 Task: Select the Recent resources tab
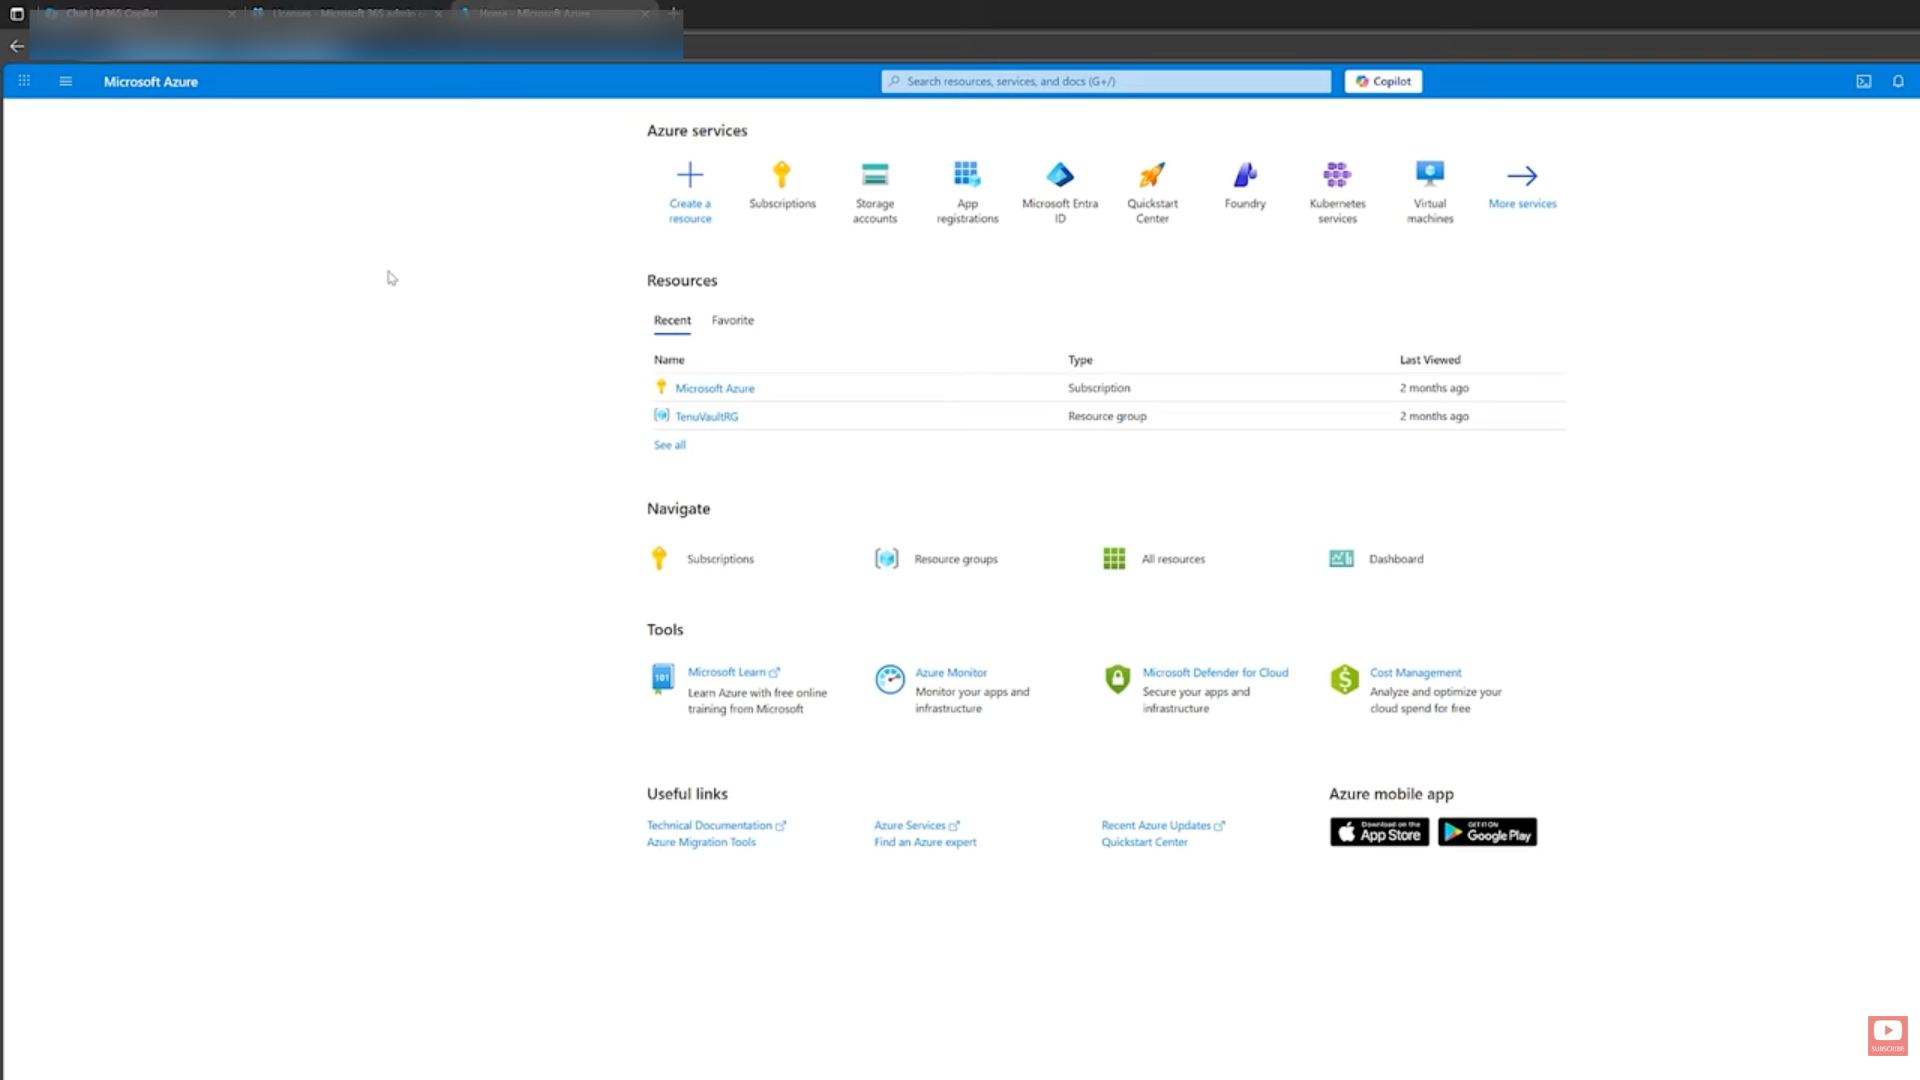click(x=672, y=321)
